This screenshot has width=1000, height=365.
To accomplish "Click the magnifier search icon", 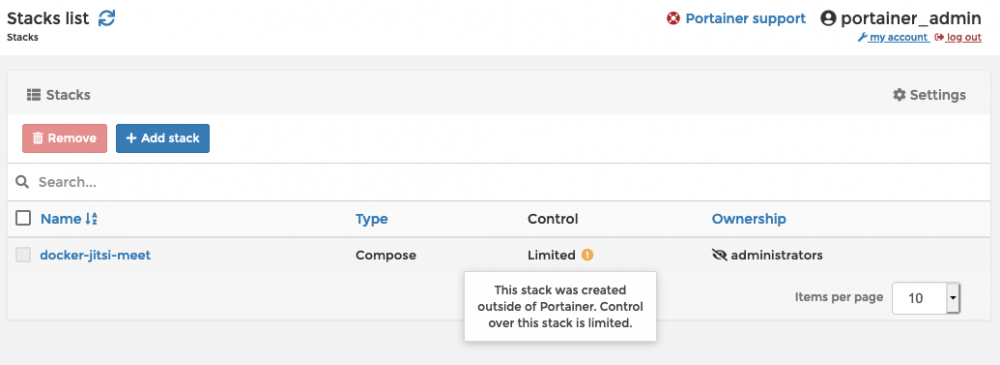I will pos(22,182).
